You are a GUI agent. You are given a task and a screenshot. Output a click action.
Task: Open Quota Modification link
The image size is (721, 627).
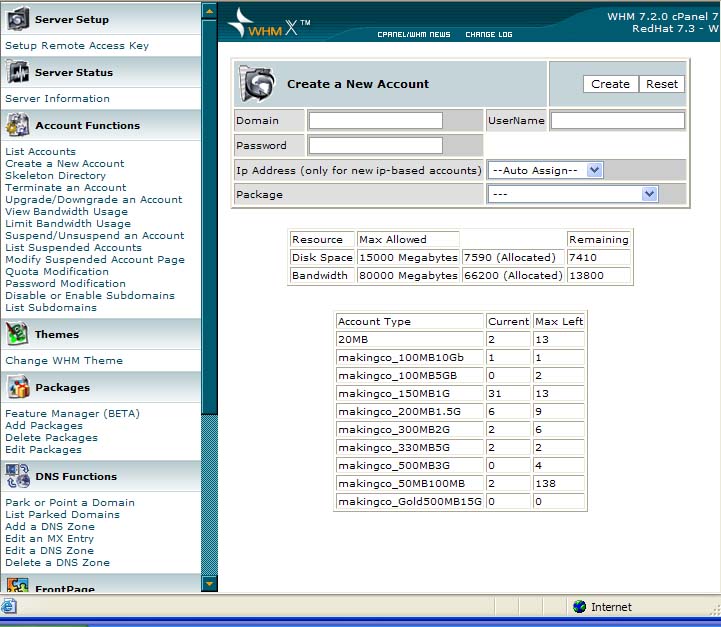[57, 271]
